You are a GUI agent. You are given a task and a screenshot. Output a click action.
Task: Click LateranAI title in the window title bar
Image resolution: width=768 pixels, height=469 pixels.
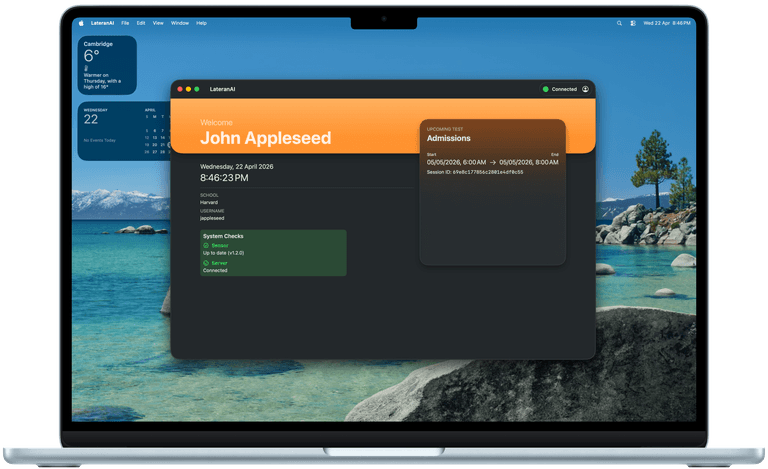tap(222, 89)
